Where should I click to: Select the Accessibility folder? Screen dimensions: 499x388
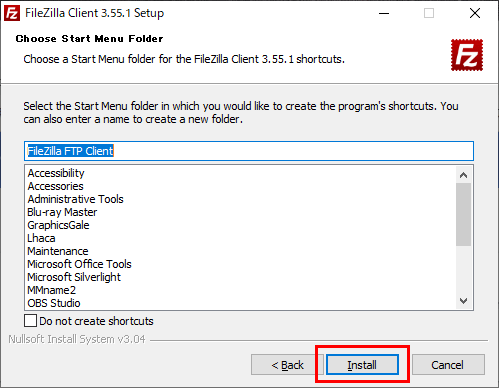(56, 173)
